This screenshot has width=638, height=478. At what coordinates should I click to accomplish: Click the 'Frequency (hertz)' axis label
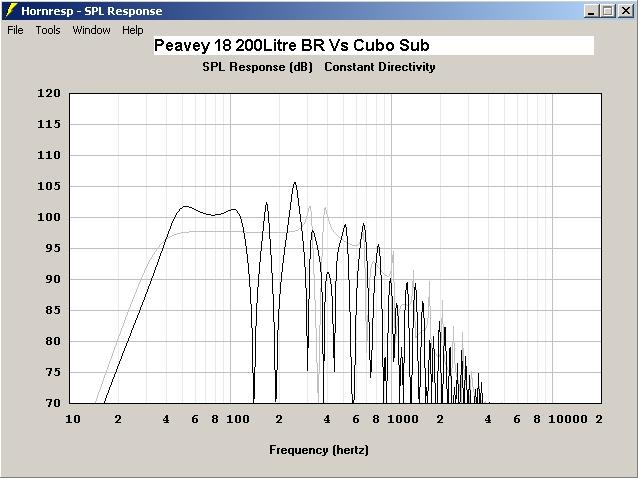(x=319, y=450)
